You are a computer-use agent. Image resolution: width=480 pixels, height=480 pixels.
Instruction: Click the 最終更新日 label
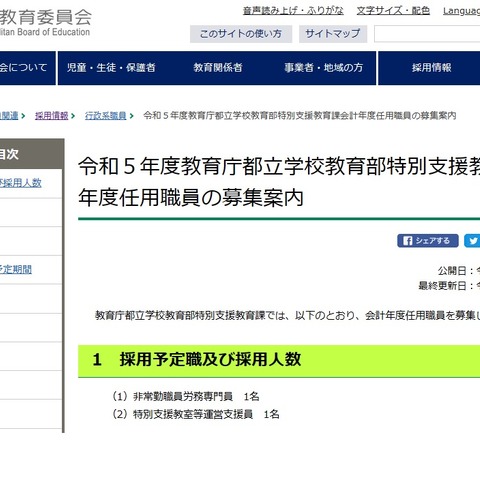442,286
